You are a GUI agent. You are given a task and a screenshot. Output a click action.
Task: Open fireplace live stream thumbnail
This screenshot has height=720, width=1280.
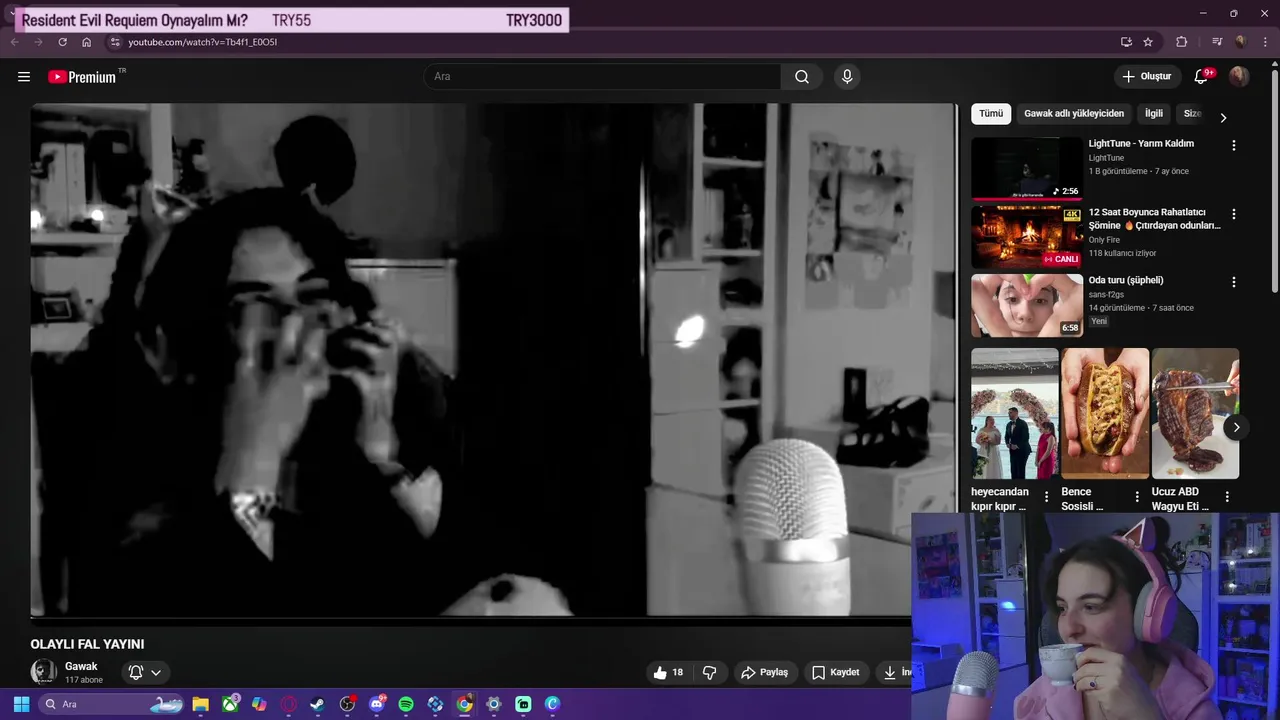click(x=1027, y=237)
